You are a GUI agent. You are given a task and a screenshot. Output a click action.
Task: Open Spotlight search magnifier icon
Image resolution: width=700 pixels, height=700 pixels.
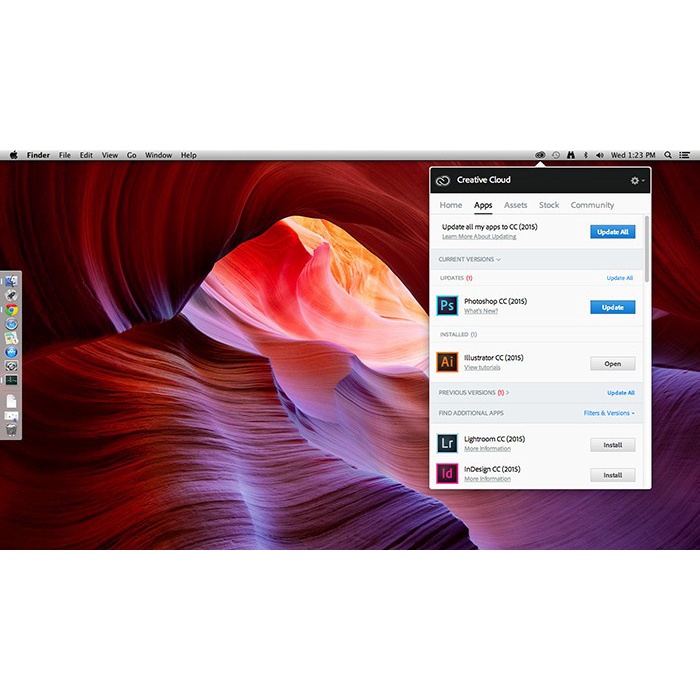click(668, 155)
